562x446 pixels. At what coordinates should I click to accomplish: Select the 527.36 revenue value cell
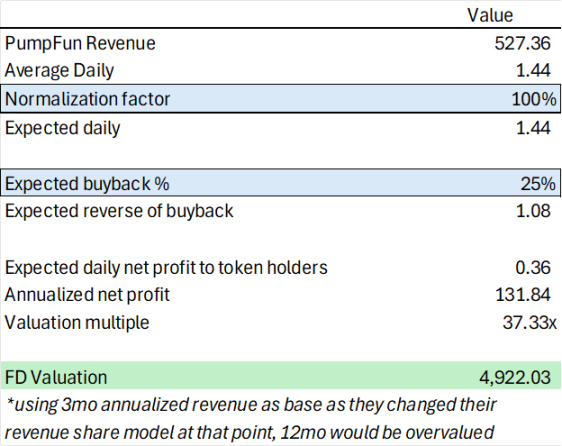click(523, 43)
